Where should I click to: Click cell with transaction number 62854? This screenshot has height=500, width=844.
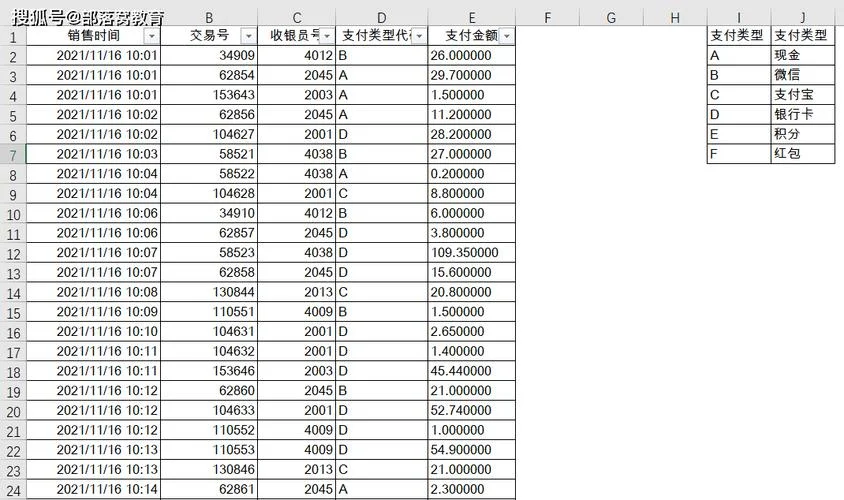(x=209, y=75)
